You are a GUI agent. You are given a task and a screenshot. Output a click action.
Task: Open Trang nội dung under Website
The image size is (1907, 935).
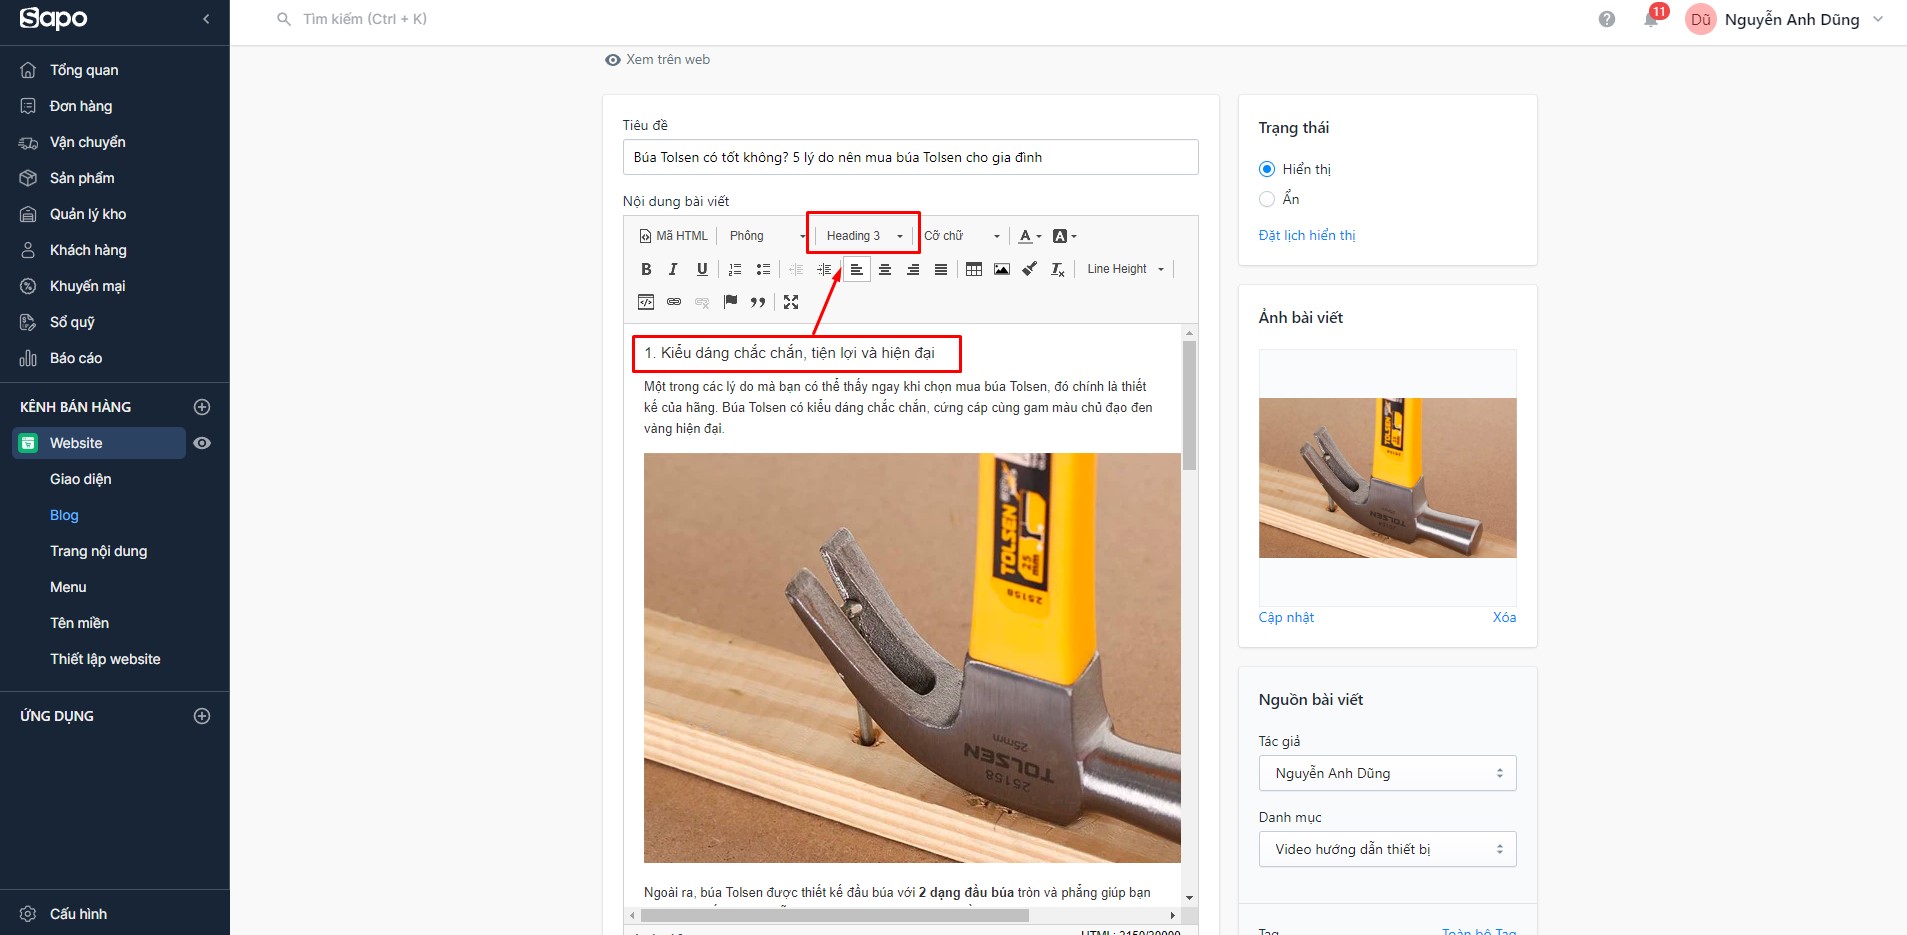click(x=98, y=551)
